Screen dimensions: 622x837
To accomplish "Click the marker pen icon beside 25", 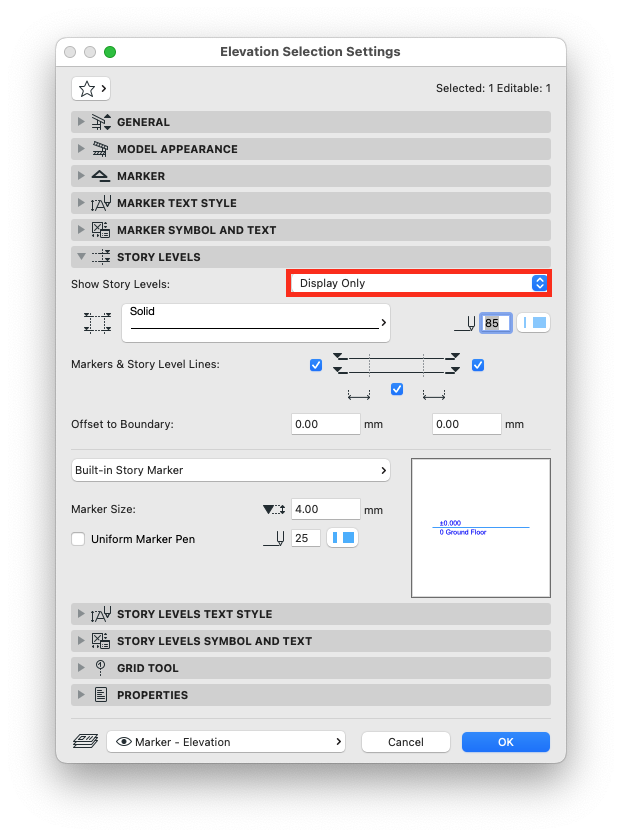I will (274, 538).
